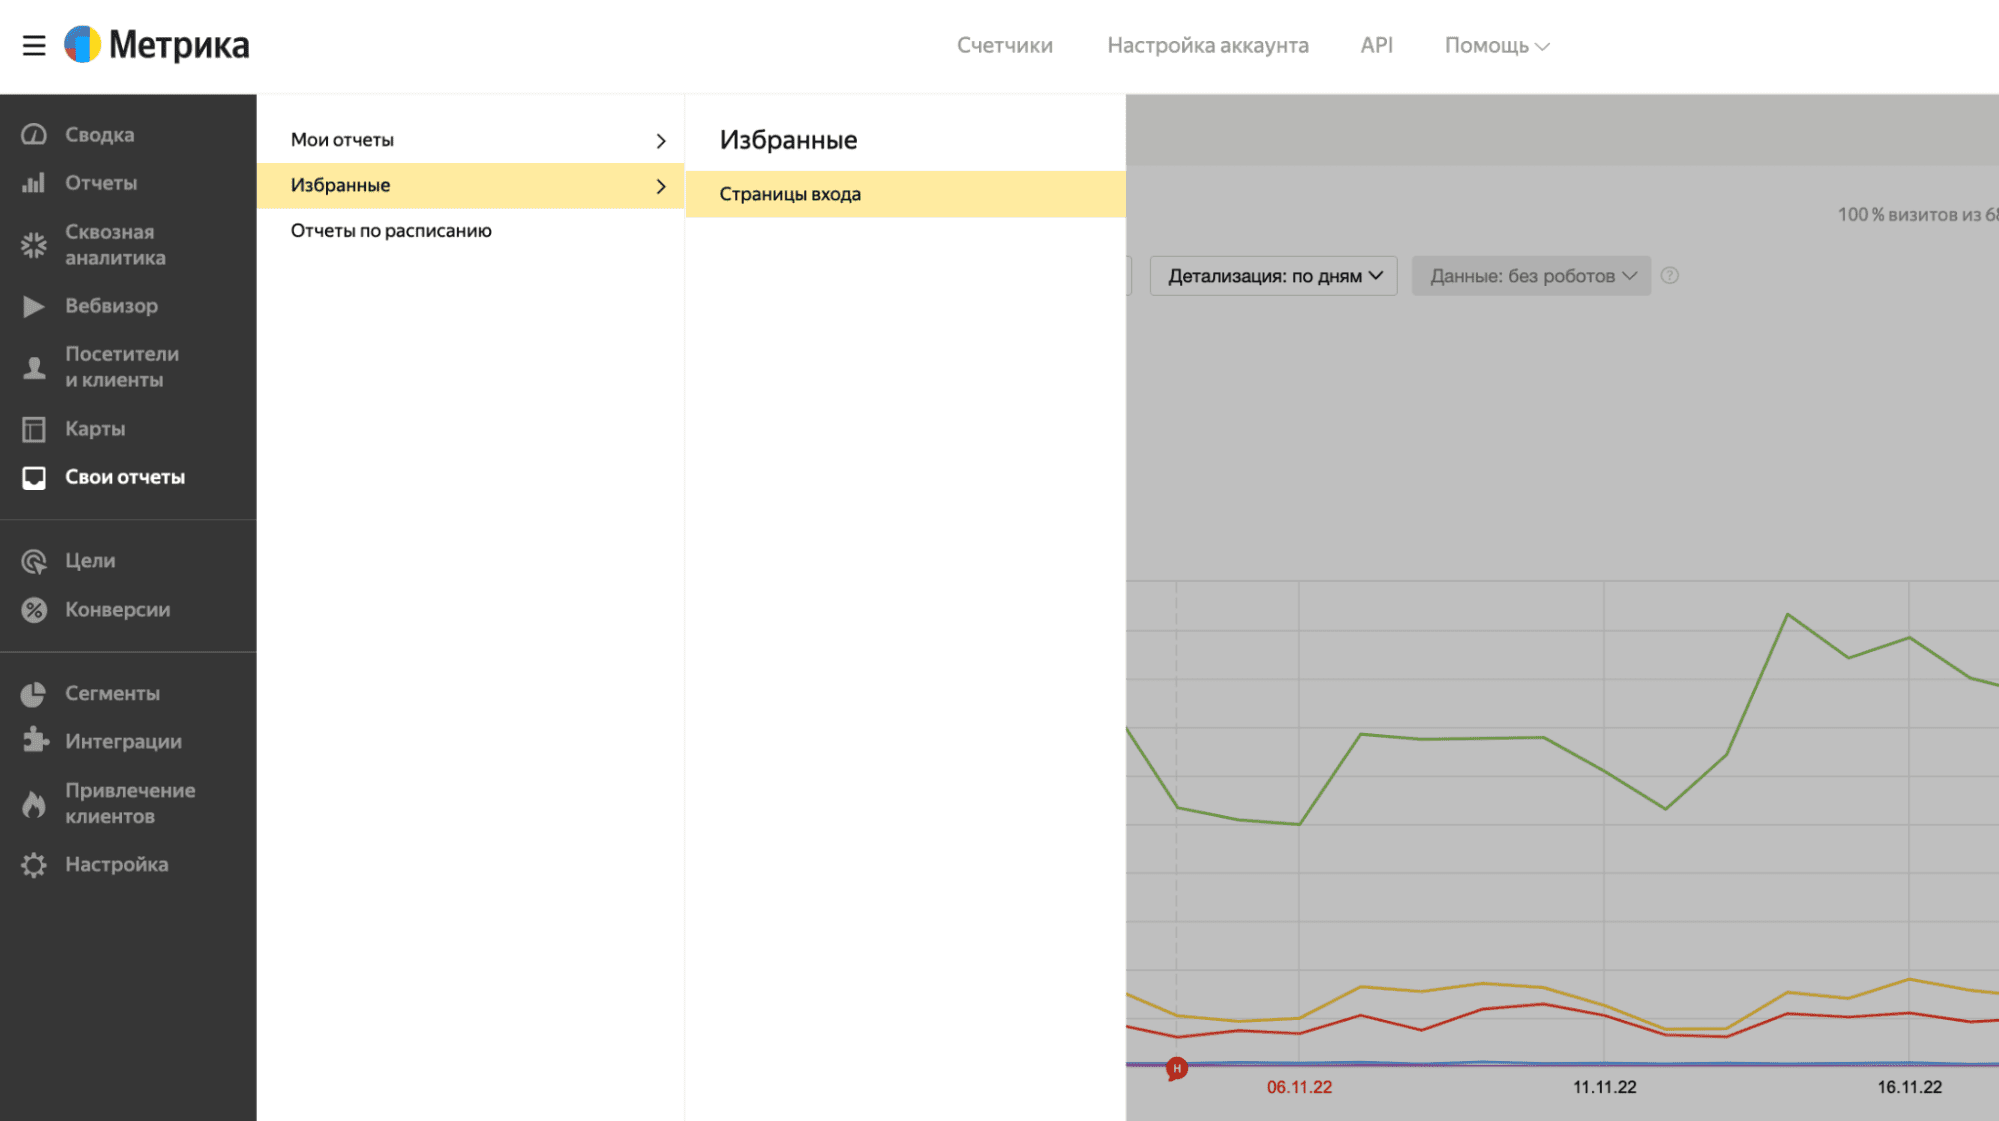Select Отчеты по расписанию menu item
The width and height of the screenshot is (1999, 1121).
391,231
